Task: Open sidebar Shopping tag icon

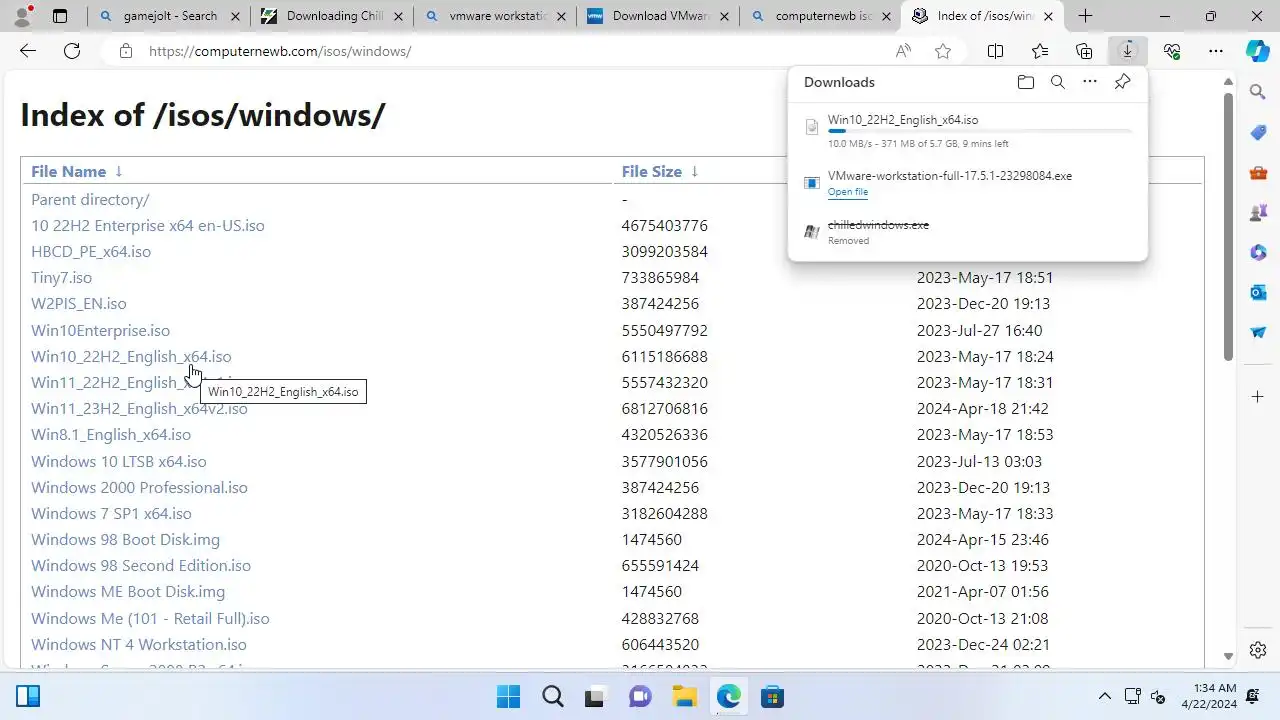Action: pyautogui.click(x=1258, y=132)
